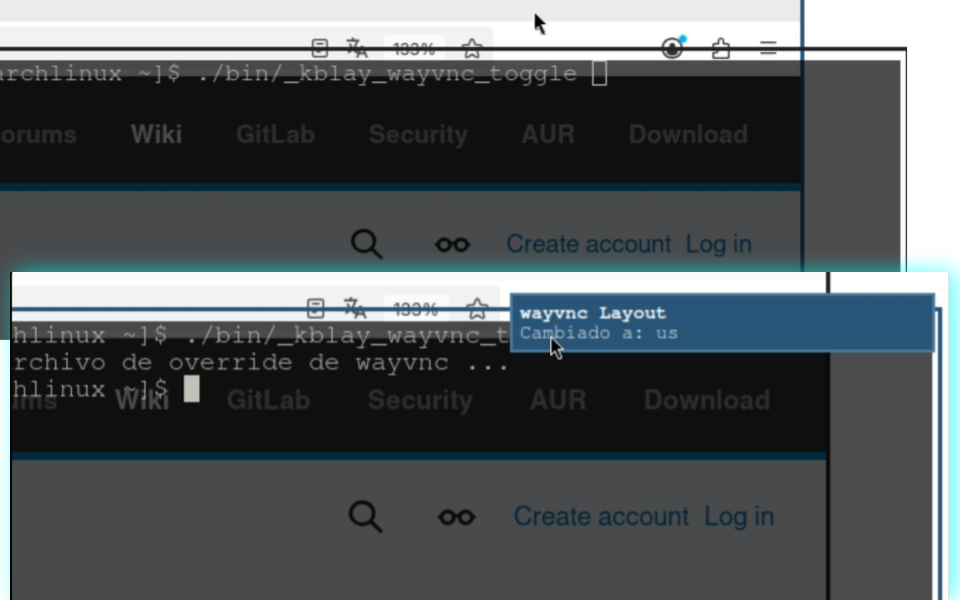Open the extensions puzzle-piece icon
The height and width of the screenshot is (600, 960).
(721, 48)
